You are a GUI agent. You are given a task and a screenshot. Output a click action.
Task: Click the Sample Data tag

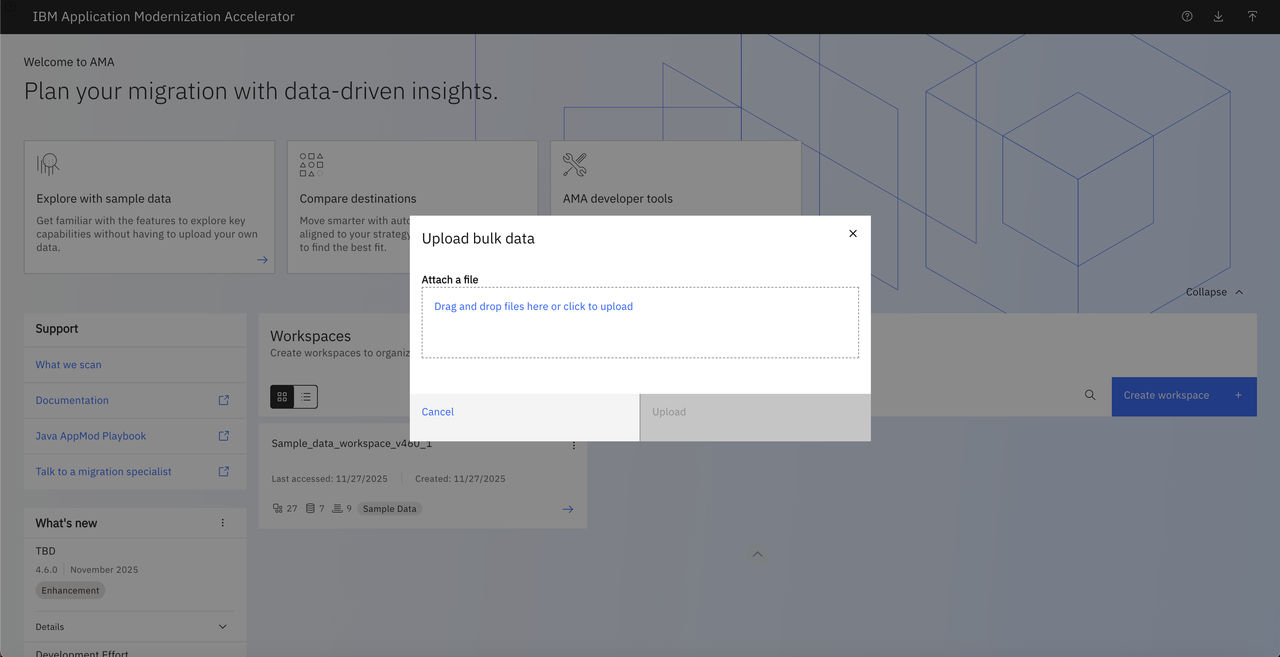390,509
